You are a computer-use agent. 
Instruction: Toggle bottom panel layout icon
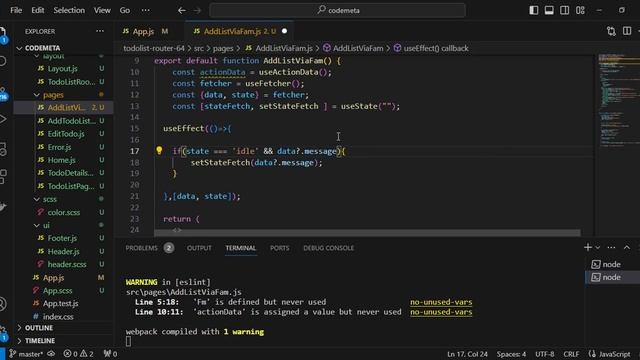[x=549, y=10]
